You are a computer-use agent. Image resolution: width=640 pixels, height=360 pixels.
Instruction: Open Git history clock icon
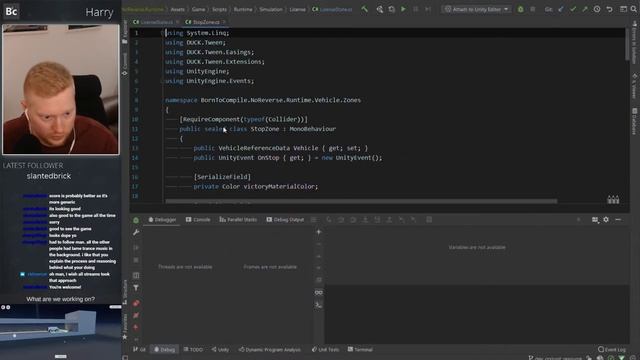(x=597, y=9)
